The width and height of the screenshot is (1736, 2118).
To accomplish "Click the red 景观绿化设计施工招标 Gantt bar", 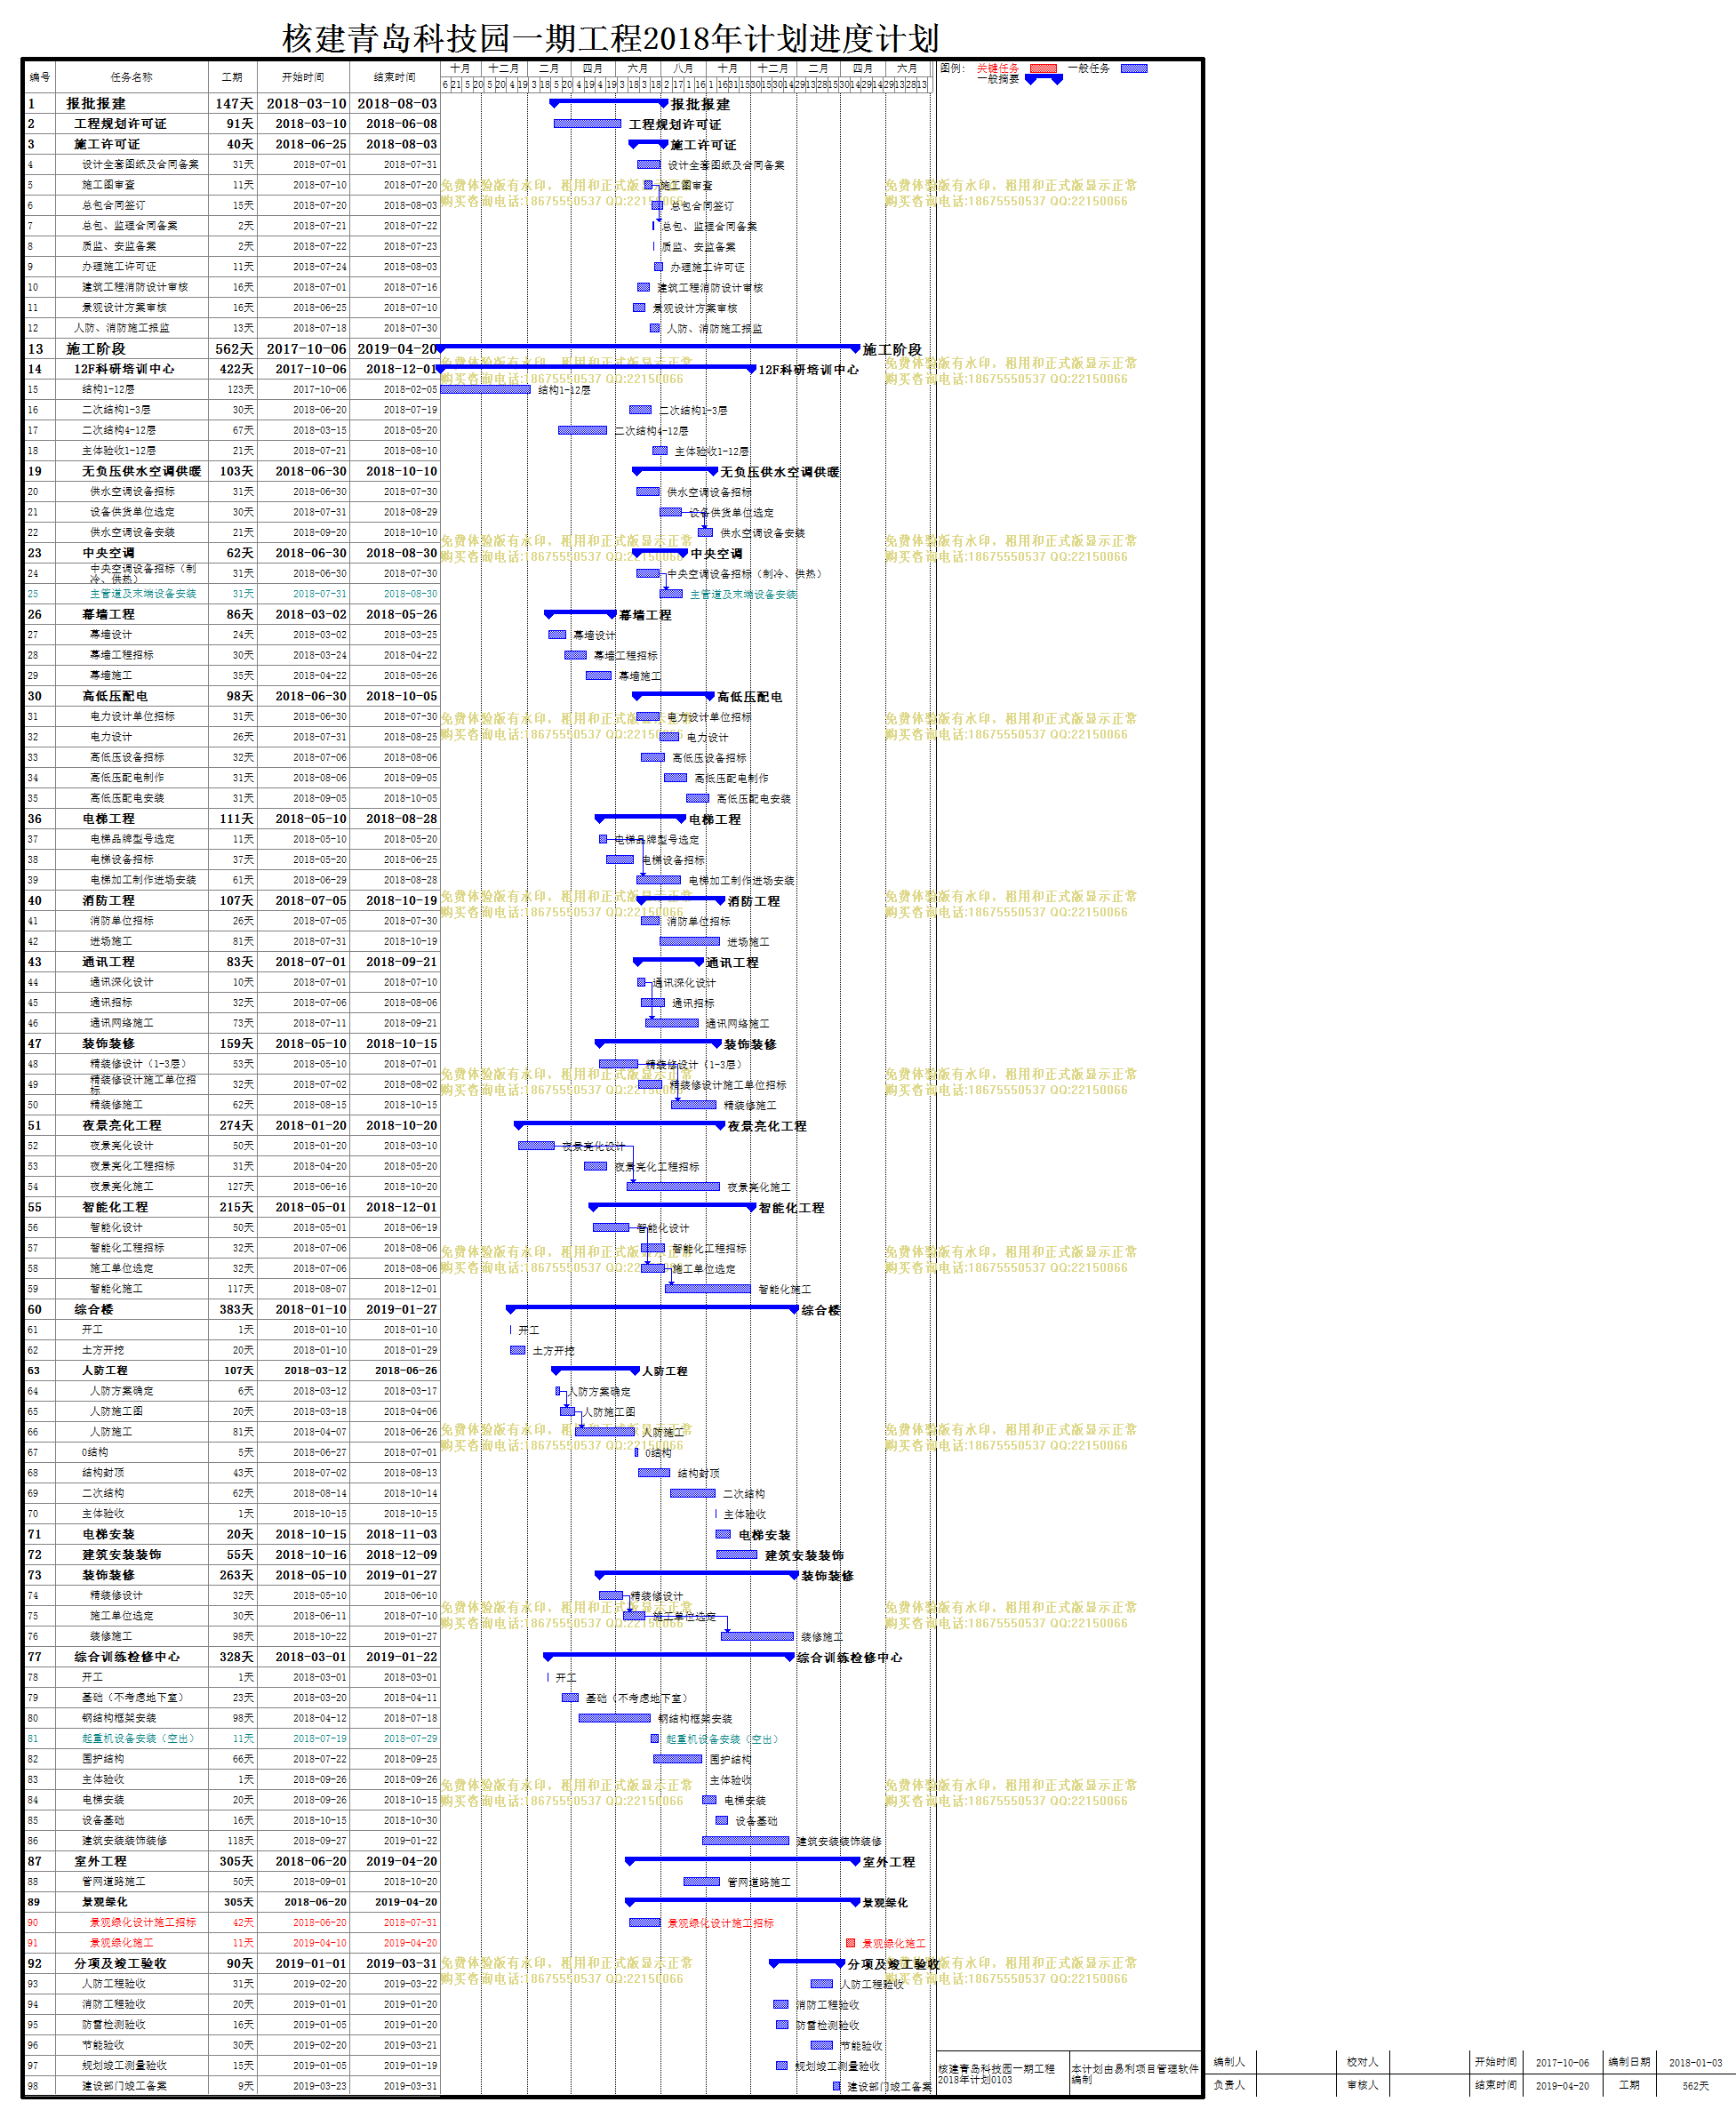I will 645,1922.
